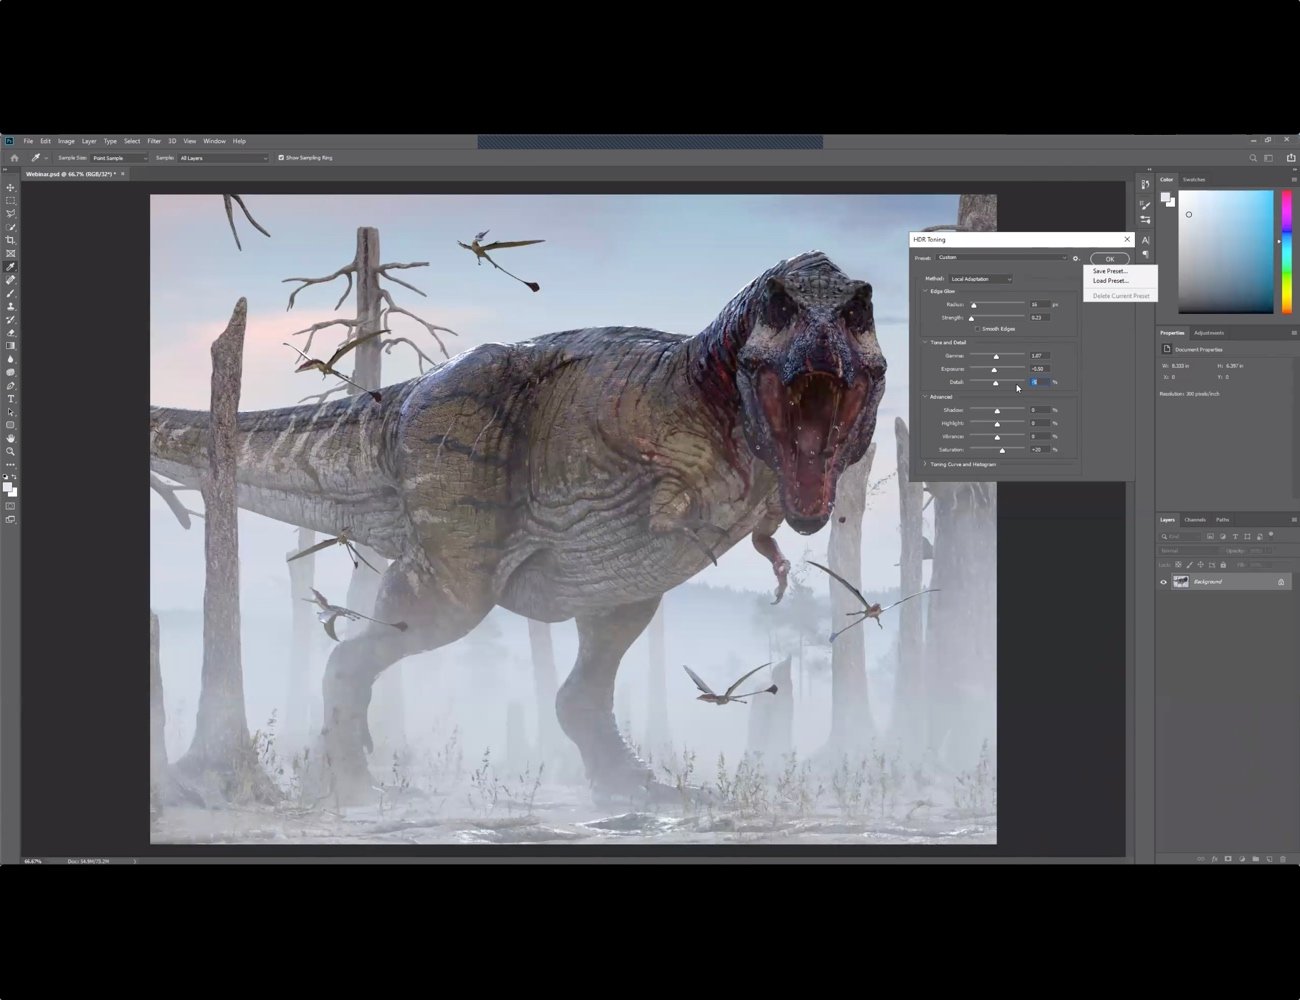Switch to the Channels tab
The image size is (1300, 1000).
pyautogui.click(x=1195, y=520)
